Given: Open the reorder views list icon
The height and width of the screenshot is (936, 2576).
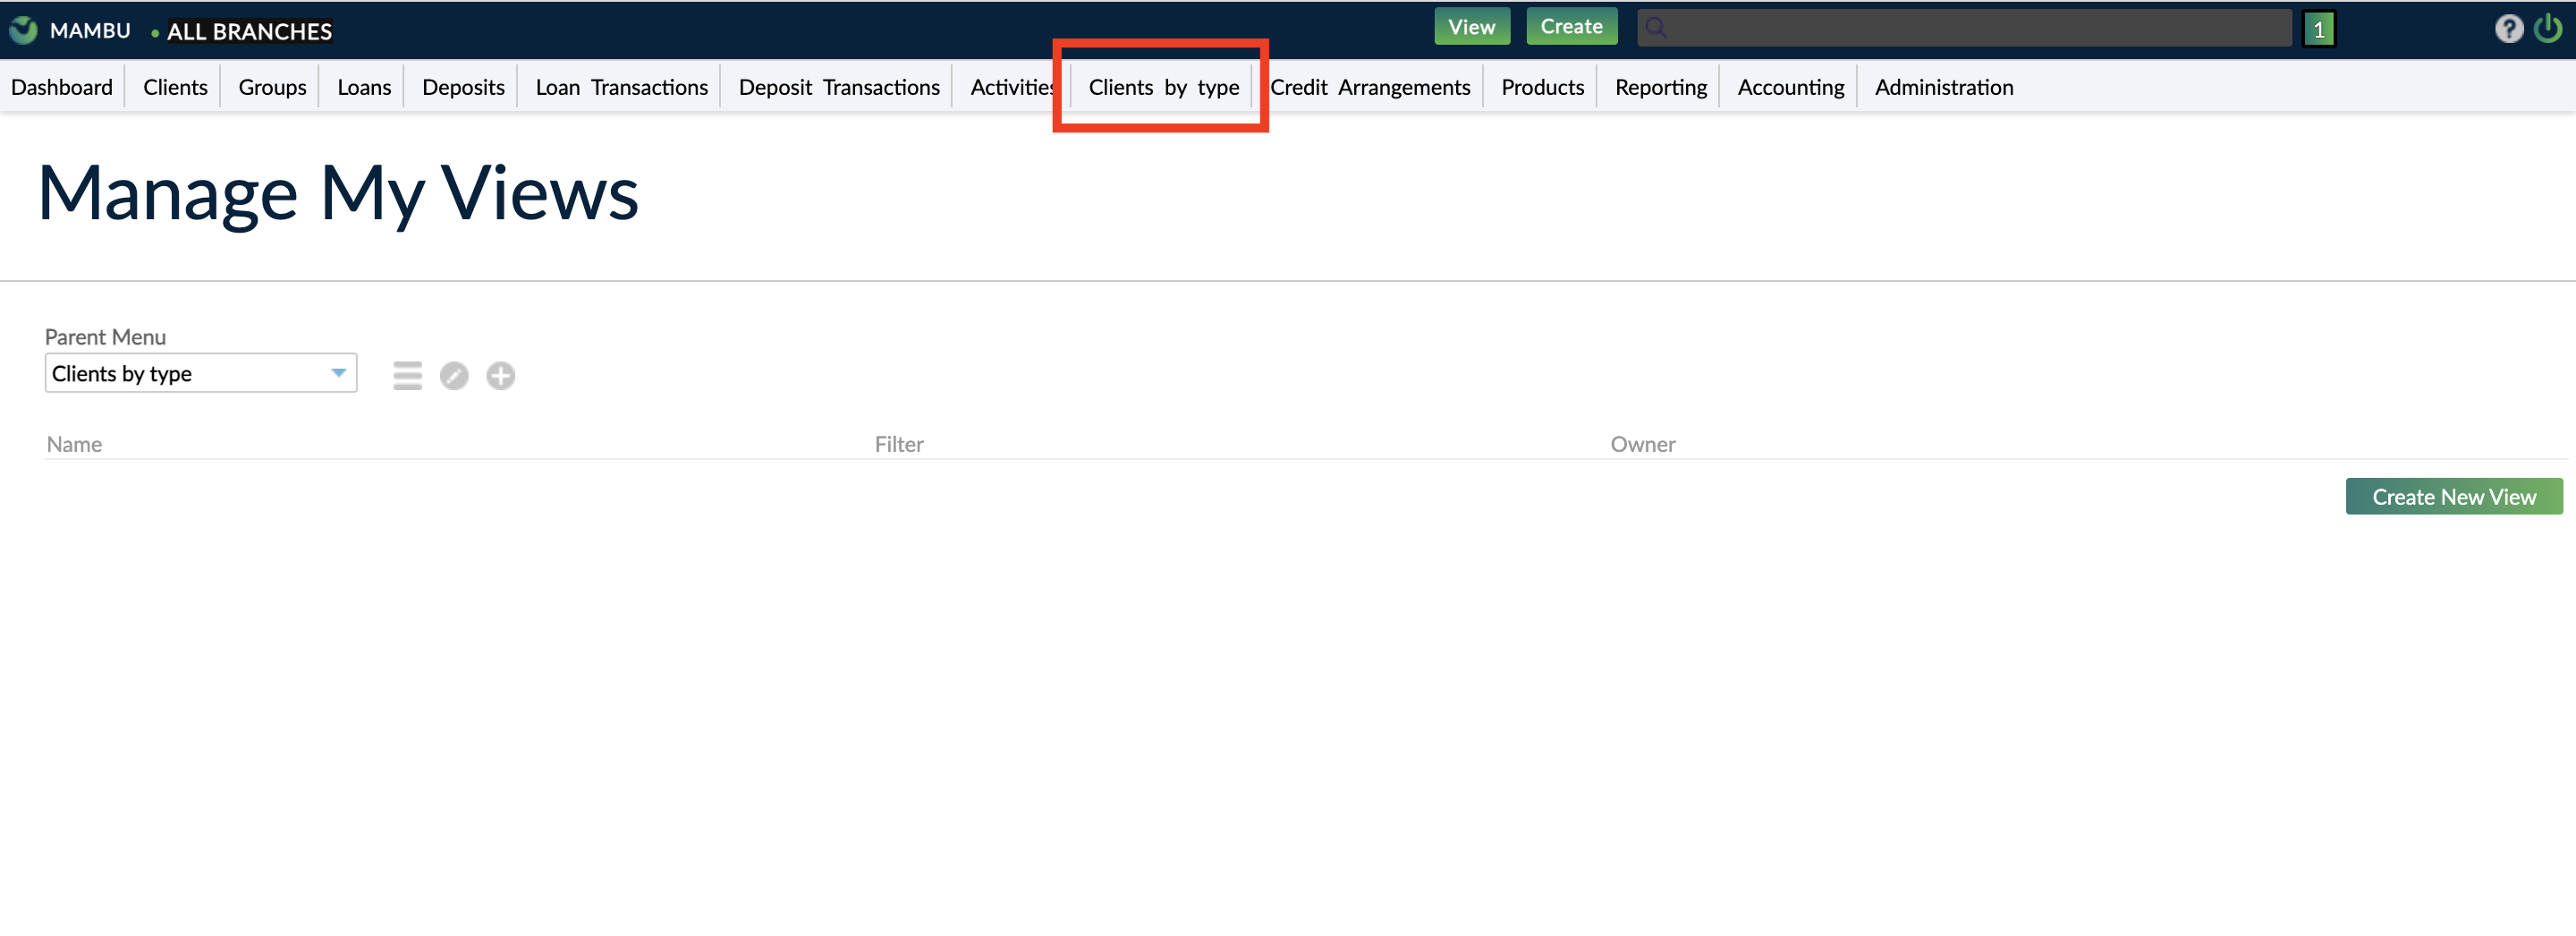Looking at the screenshot, I should (407, 375).
